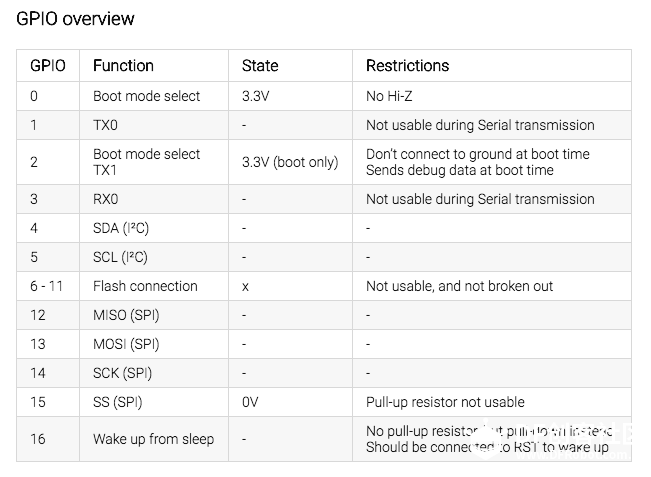Select the GPIO column header
This screenshot has width=651, height=477.
tap(48, 66)
